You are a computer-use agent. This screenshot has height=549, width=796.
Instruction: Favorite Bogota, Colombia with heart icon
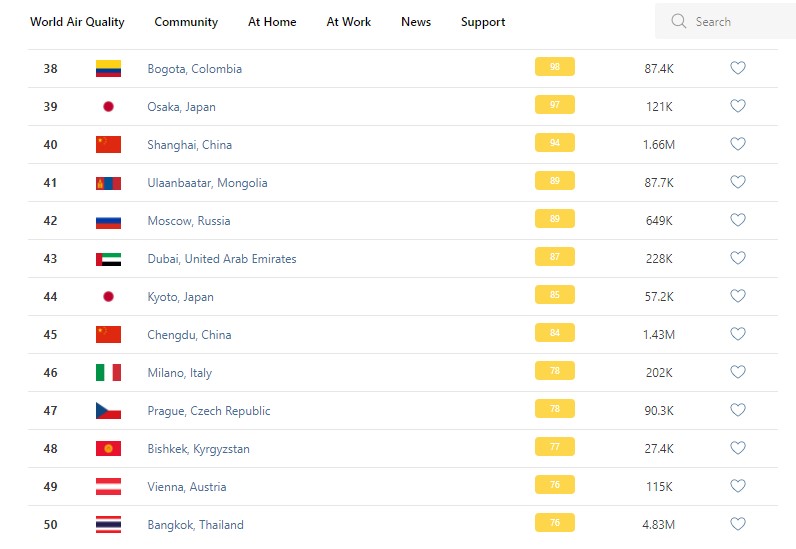[x=738, y=68]
